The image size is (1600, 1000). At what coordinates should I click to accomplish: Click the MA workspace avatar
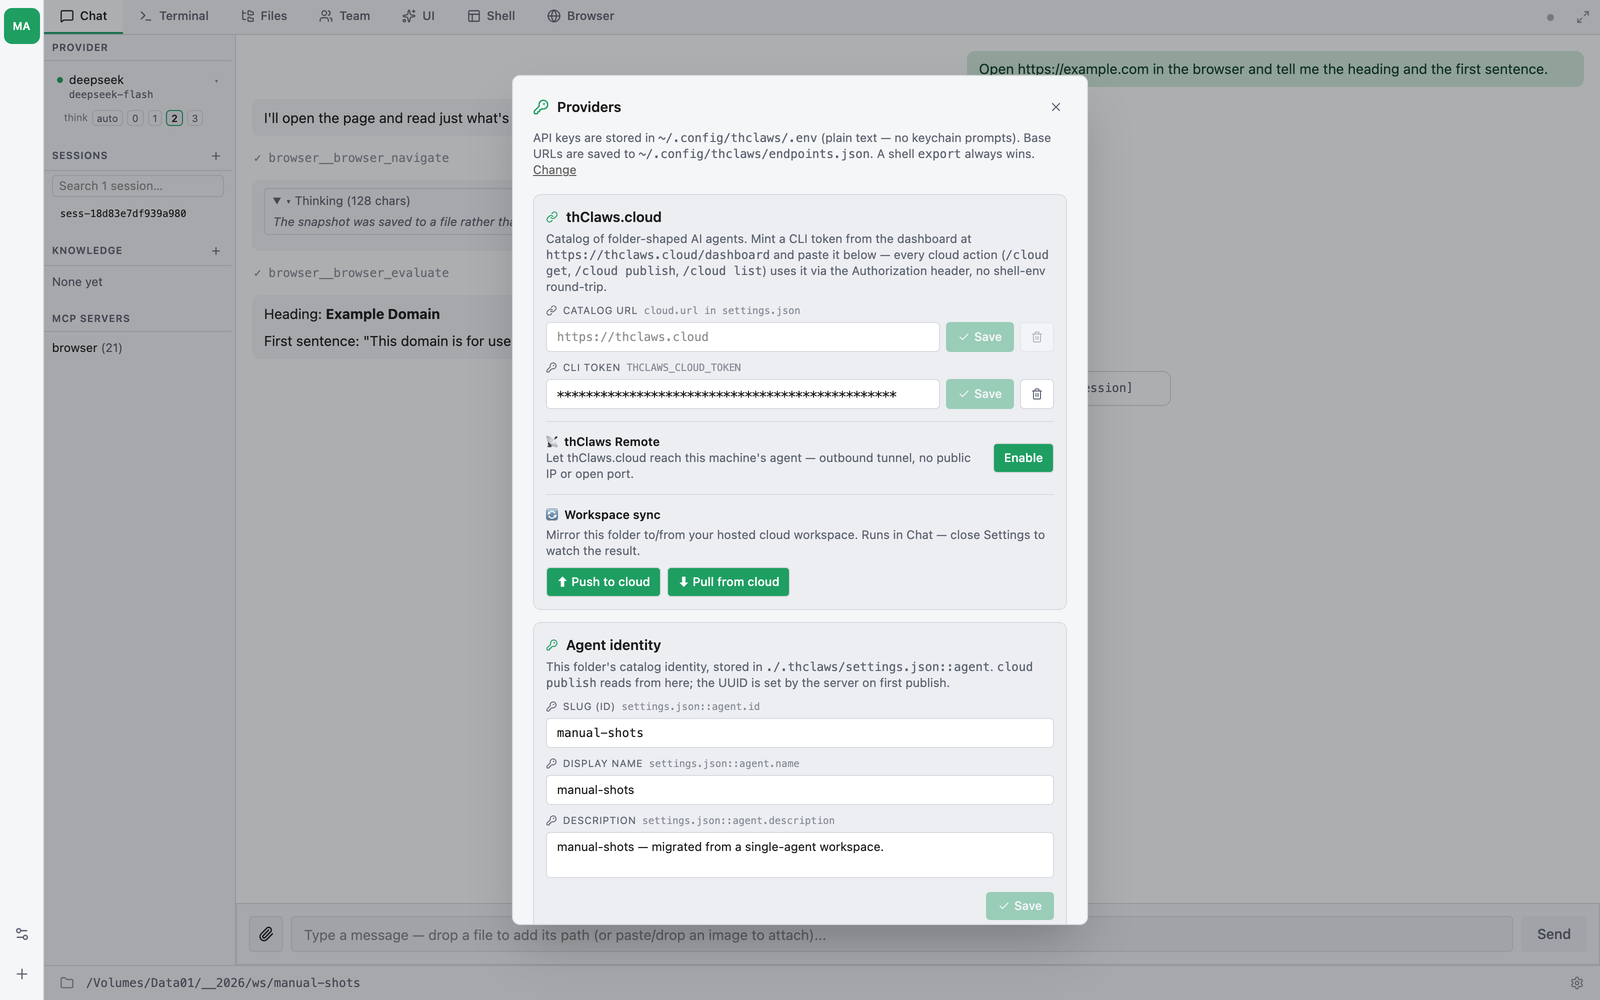[x=22, y=26]
